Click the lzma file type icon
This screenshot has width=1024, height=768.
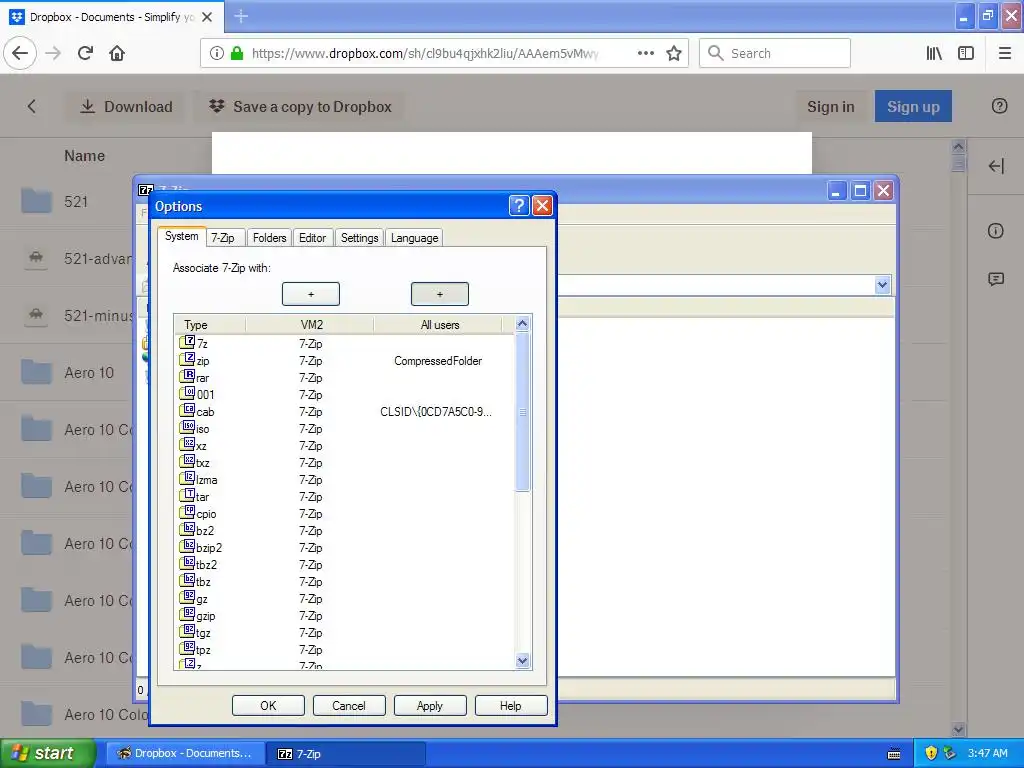pyautogui.click(x=187, y=478)
